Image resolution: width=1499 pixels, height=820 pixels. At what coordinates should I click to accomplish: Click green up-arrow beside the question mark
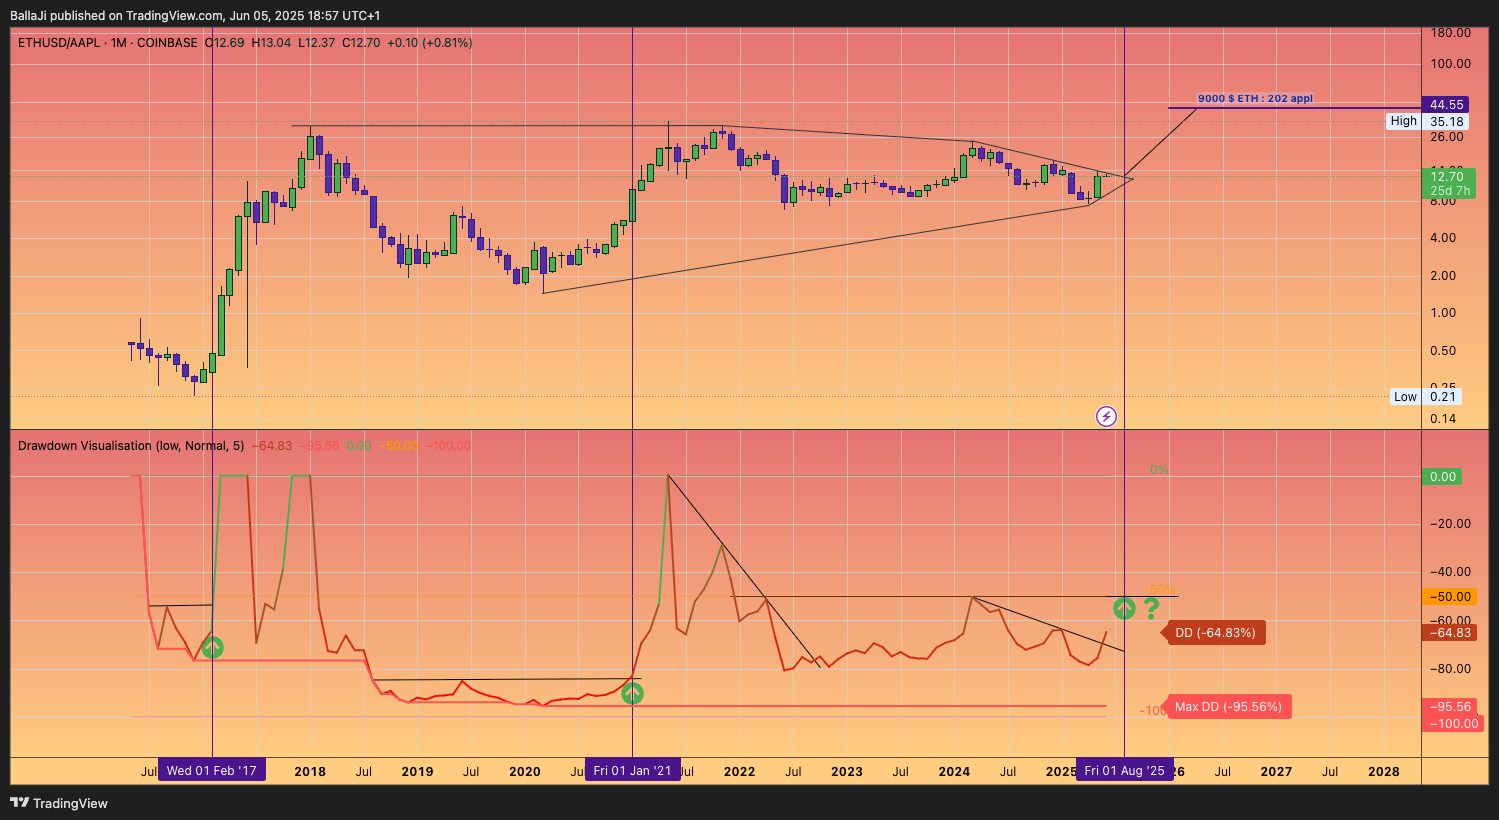[x=1124, y=607]
